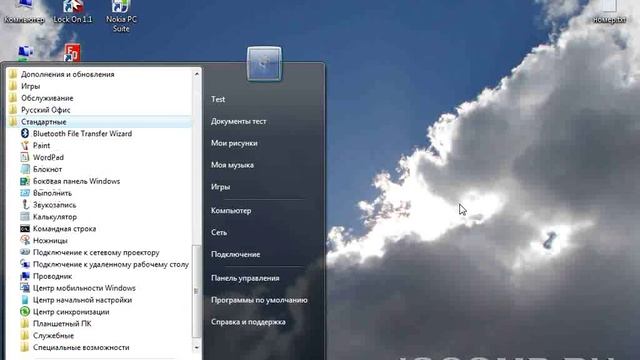Click 'Центр синхронизации' text label
The width and height of the screenshot is (640, 360).
point(71,312)
